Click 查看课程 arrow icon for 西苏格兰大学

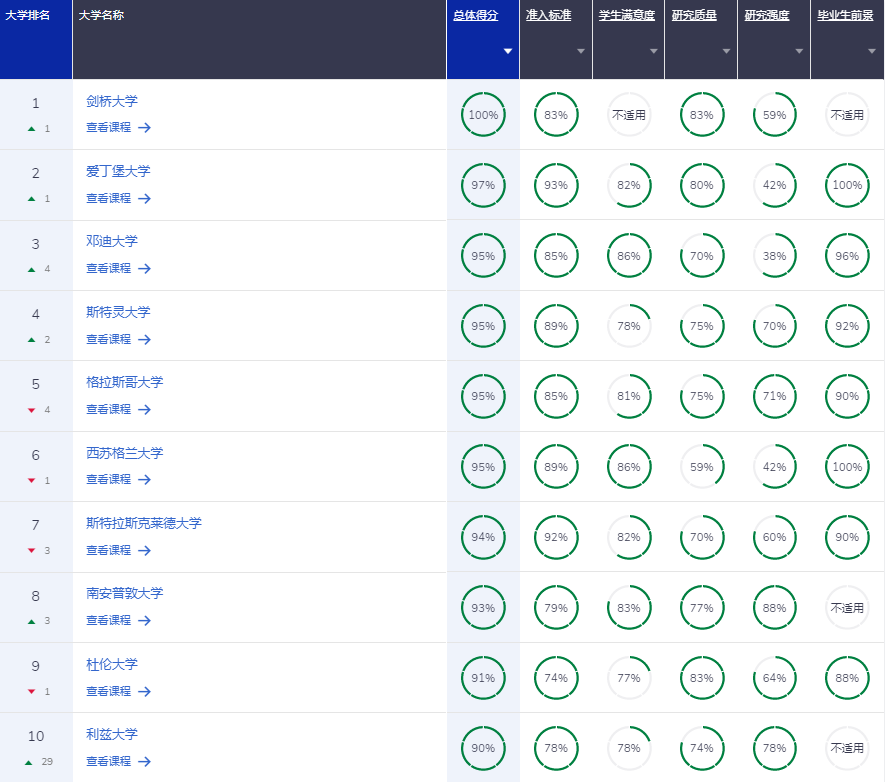click(x=144, y=480)
